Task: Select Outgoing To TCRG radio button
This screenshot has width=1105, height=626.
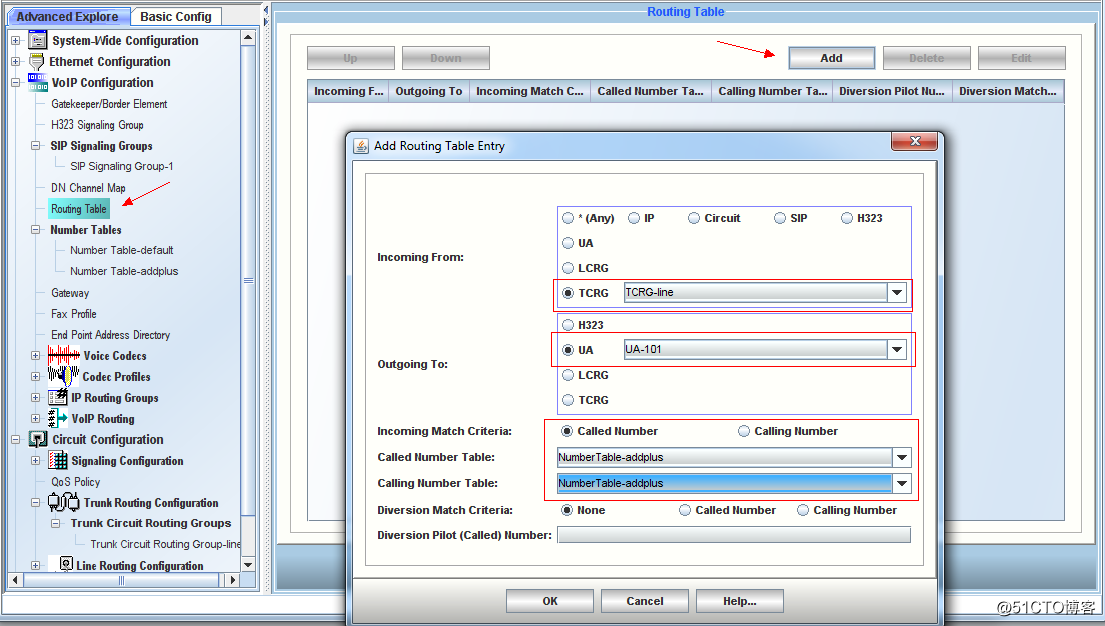Action: 568,400
